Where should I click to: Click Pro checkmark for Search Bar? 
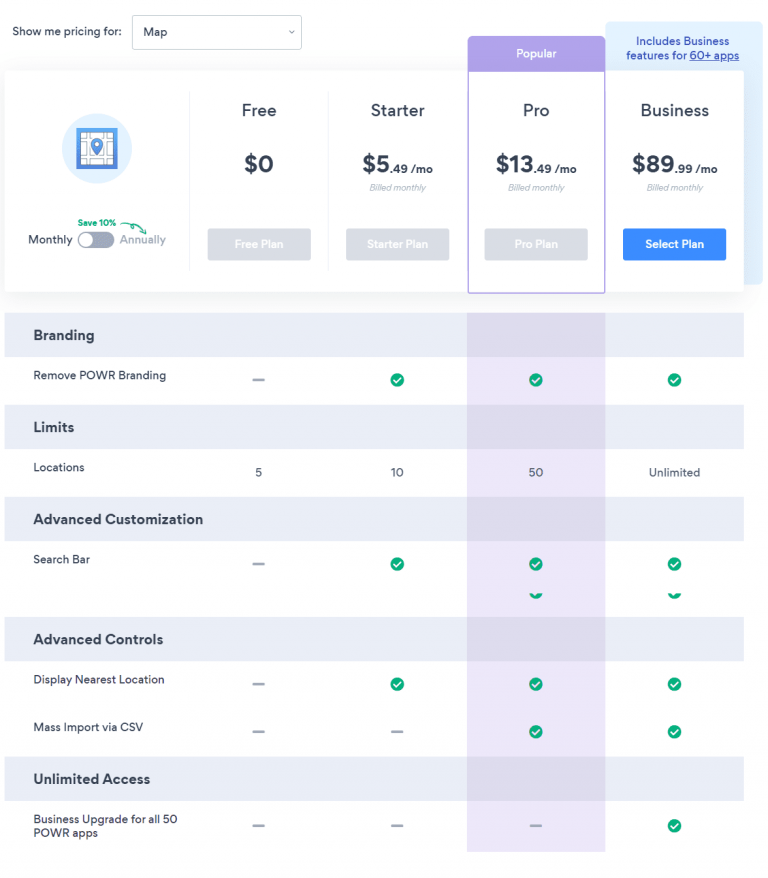[x=536, y=564]
